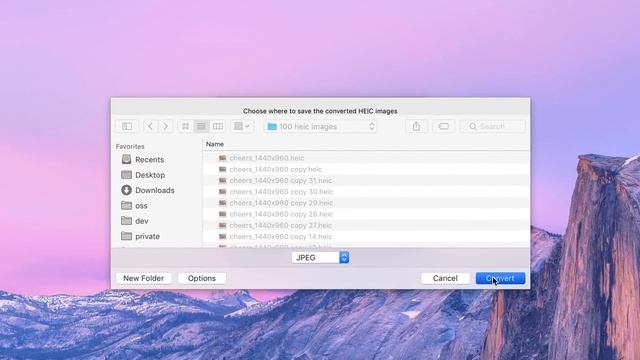Open the '100 heic images' folder path dropdown
The width and height of the screenshot is (640, 360).
320,127
